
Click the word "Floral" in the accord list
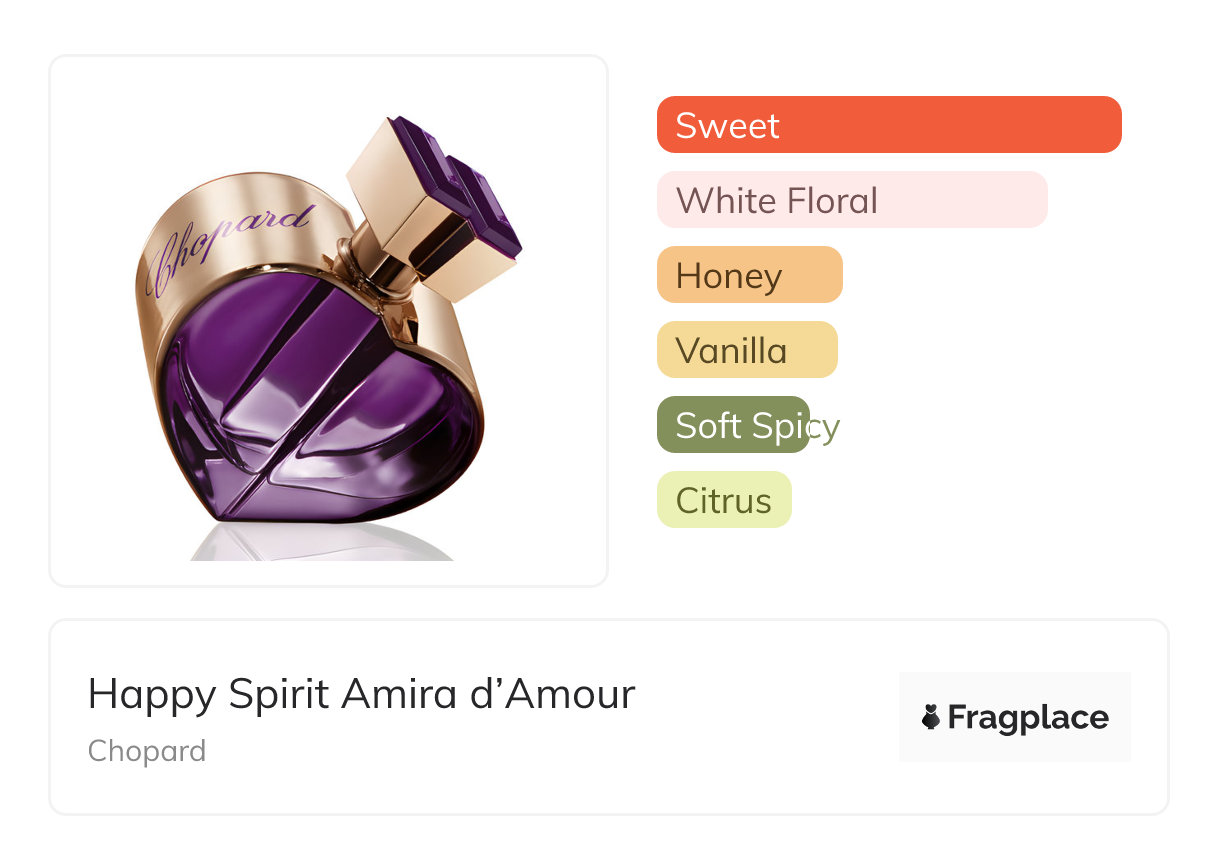pos(832,200)
